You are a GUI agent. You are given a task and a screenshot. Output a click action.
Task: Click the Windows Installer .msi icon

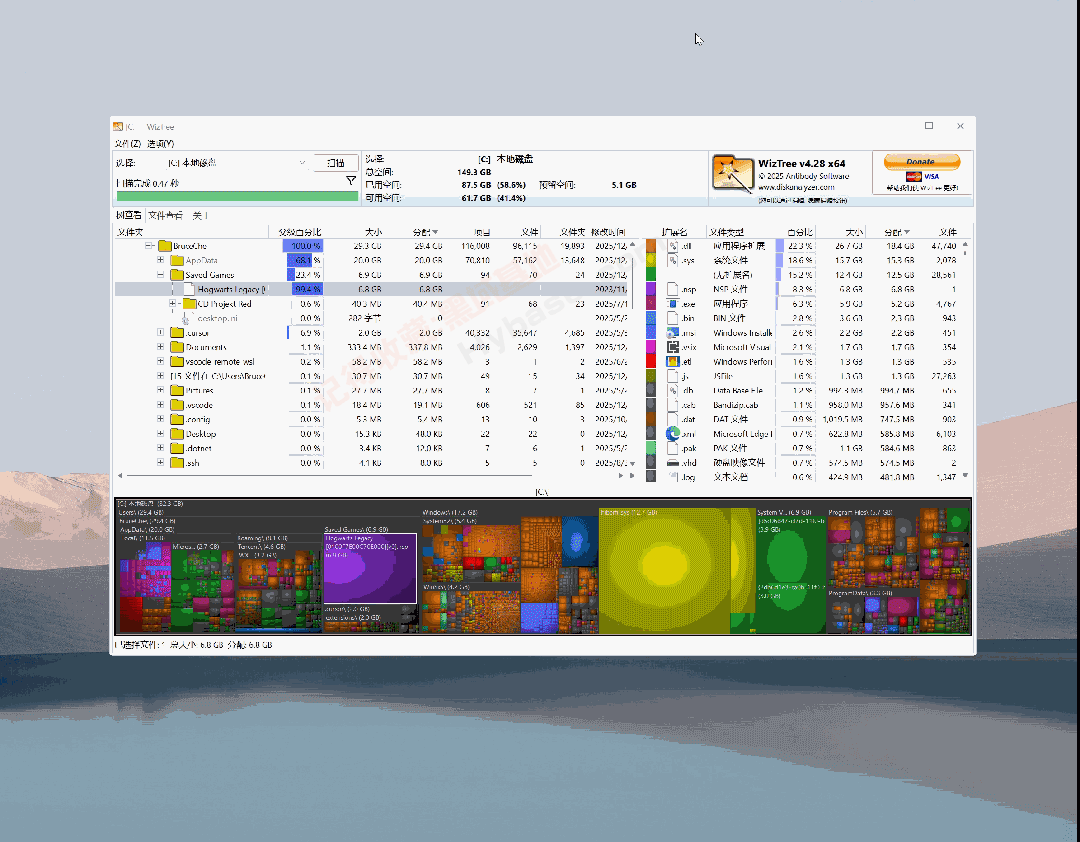pyautogui.click(x=674, y=333)
